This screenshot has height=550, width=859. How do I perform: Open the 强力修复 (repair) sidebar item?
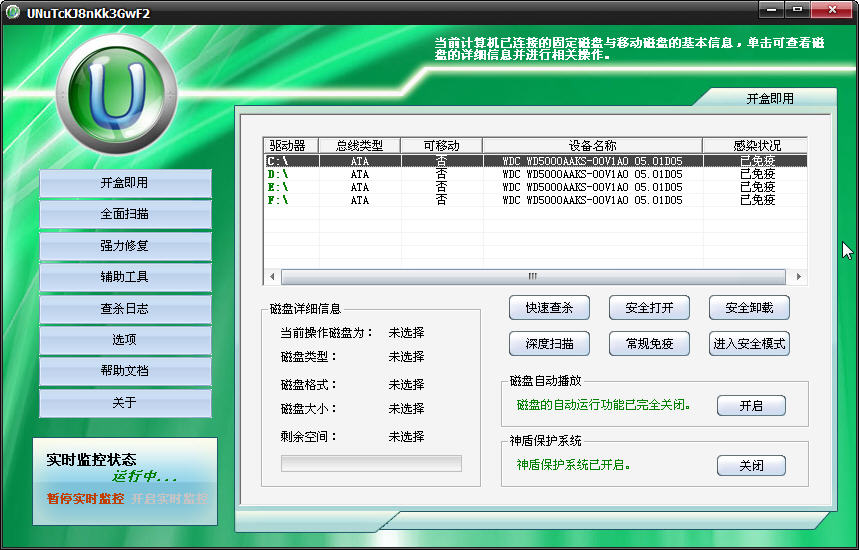125,246
